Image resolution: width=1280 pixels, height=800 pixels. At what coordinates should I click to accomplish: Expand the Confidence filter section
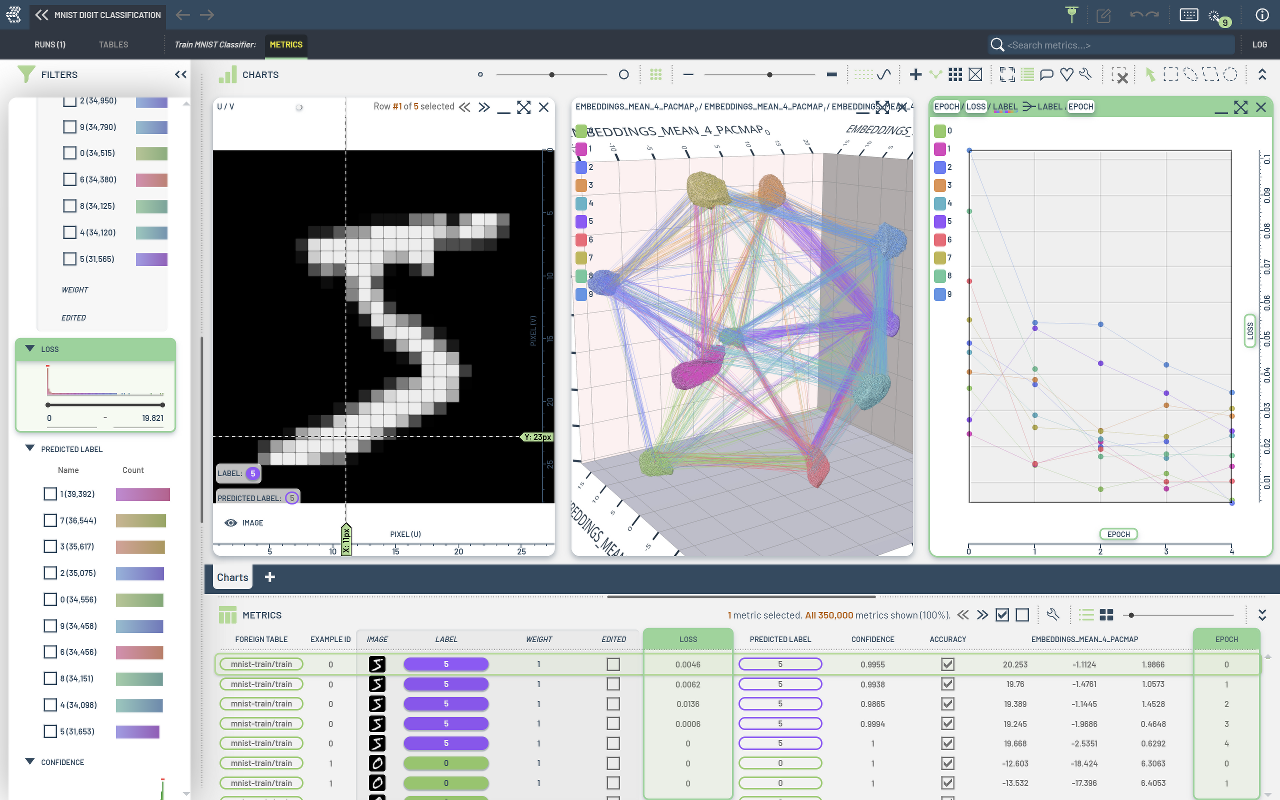[30, 762]
